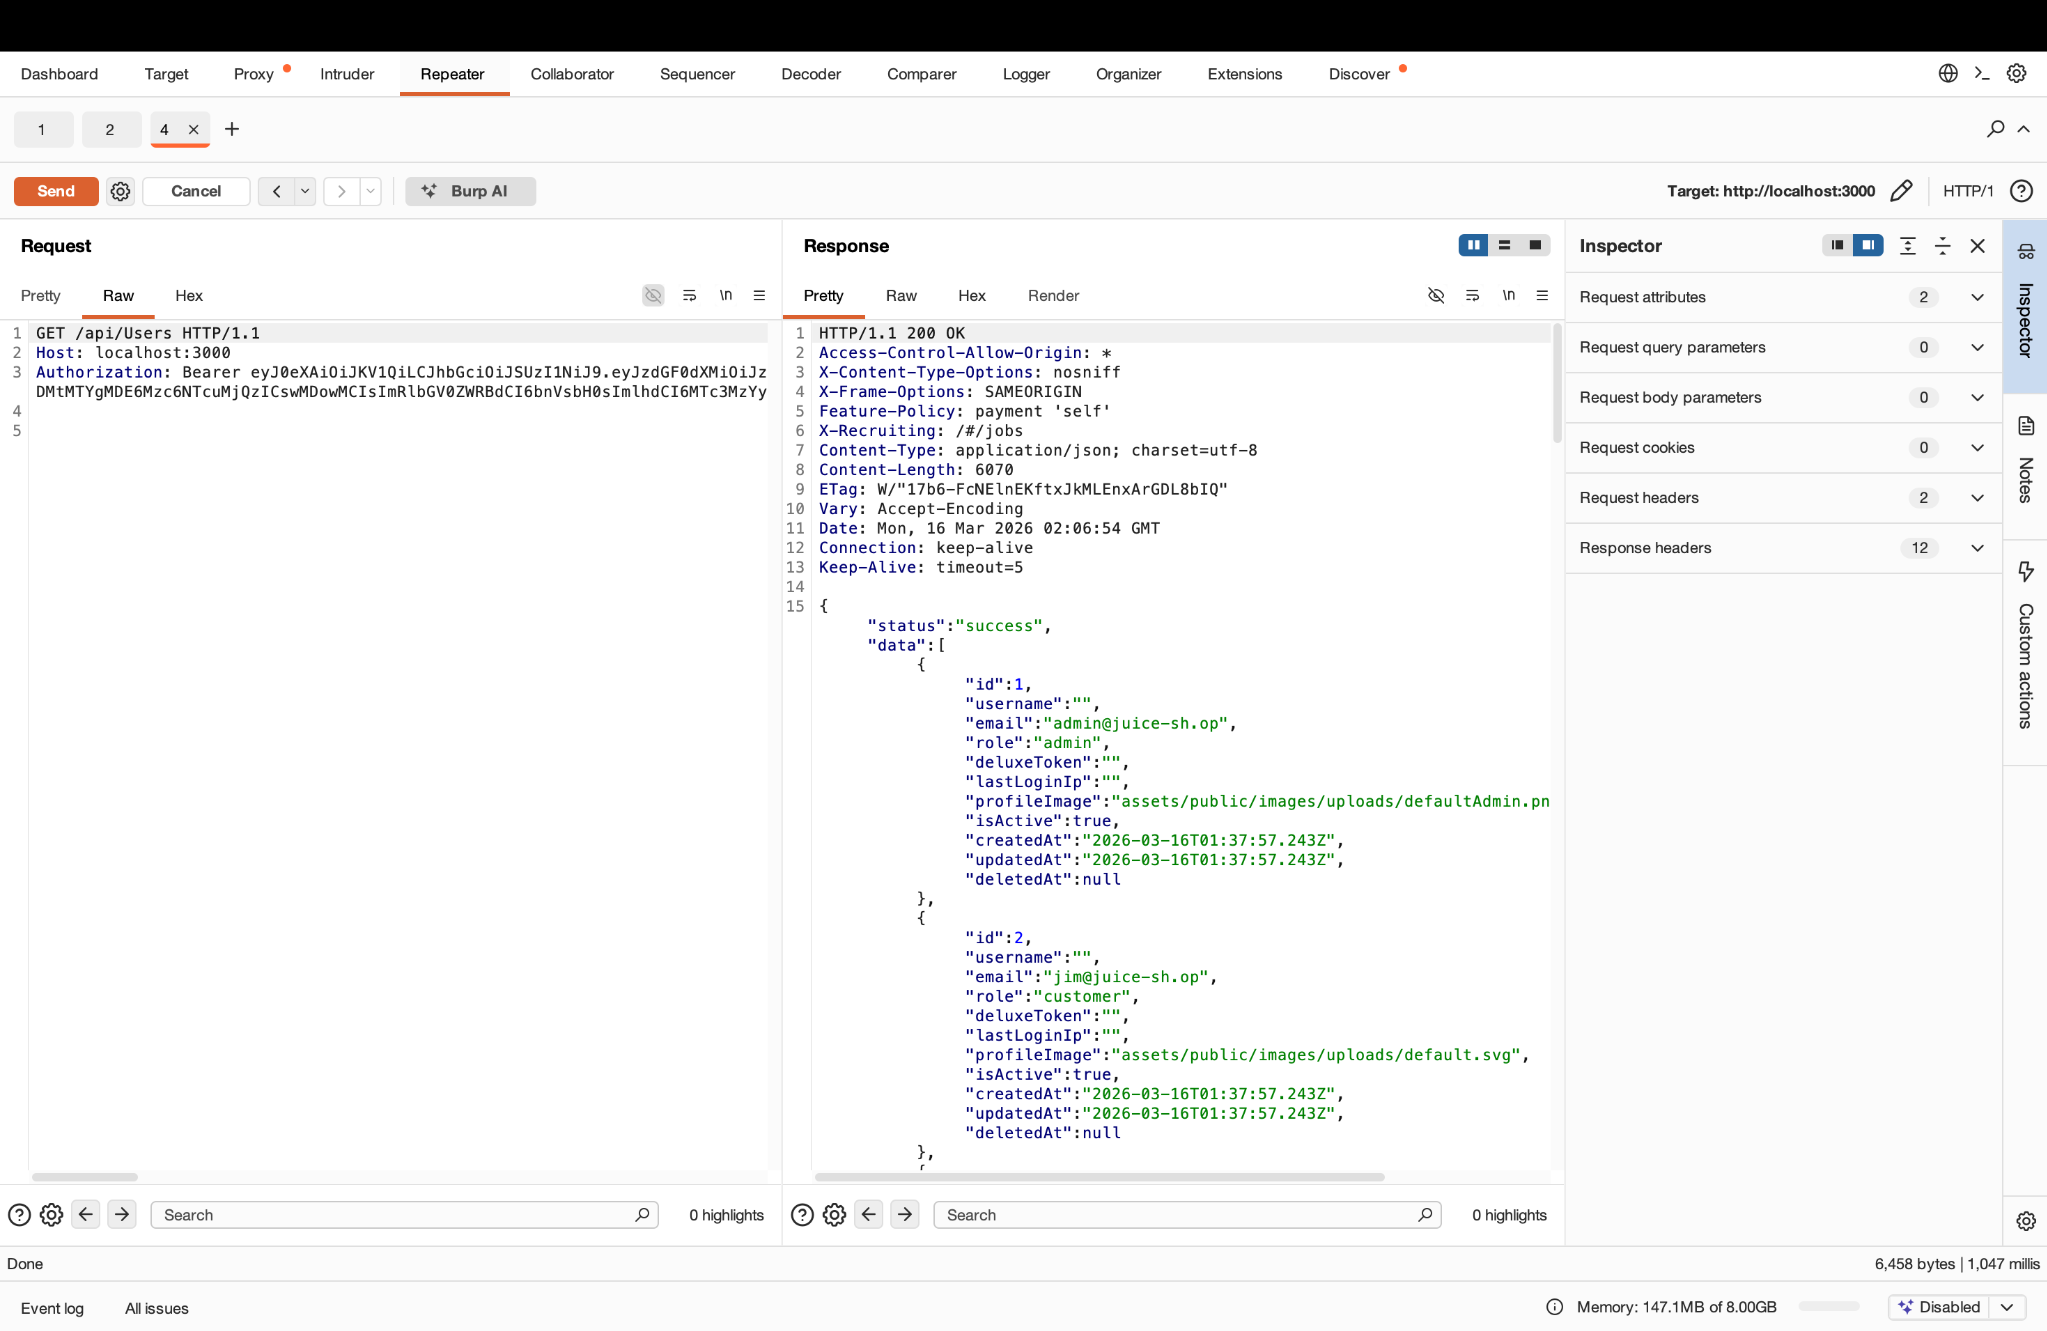Open the Logger tab
The image size is (2047, 1331).
click(1026, 74)
